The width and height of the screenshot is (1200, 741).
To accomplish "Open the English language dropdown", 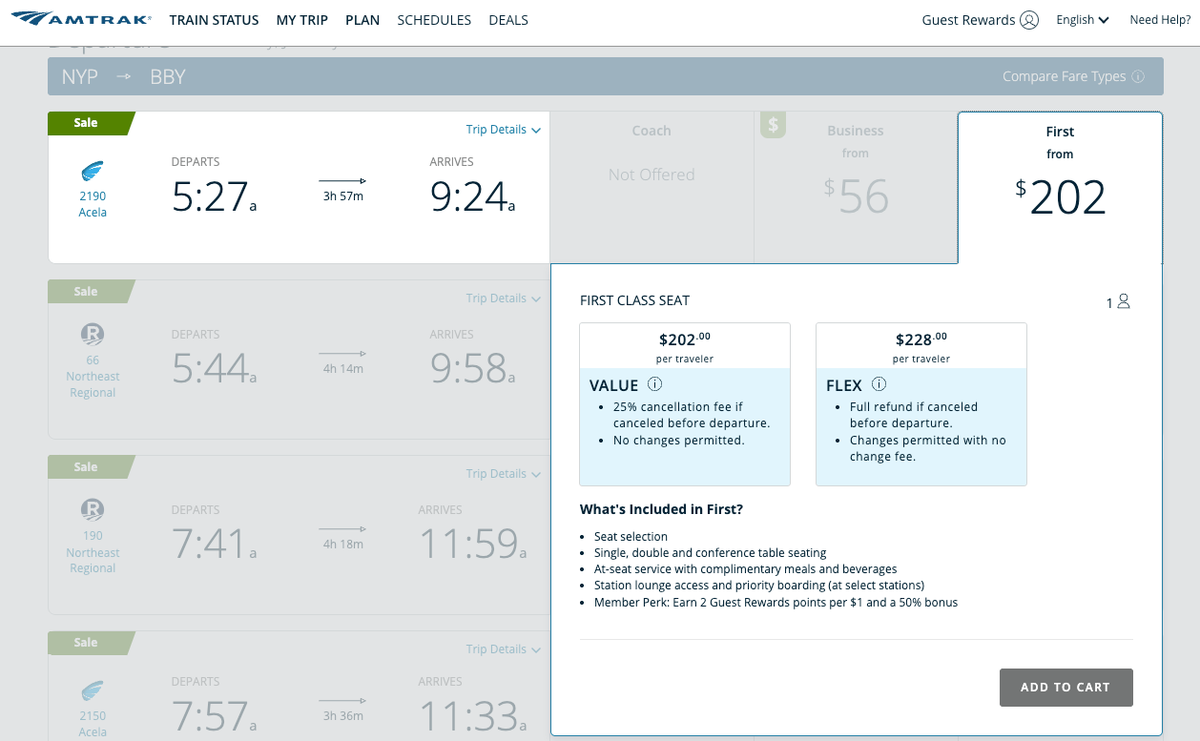I will coord(1081,18).
